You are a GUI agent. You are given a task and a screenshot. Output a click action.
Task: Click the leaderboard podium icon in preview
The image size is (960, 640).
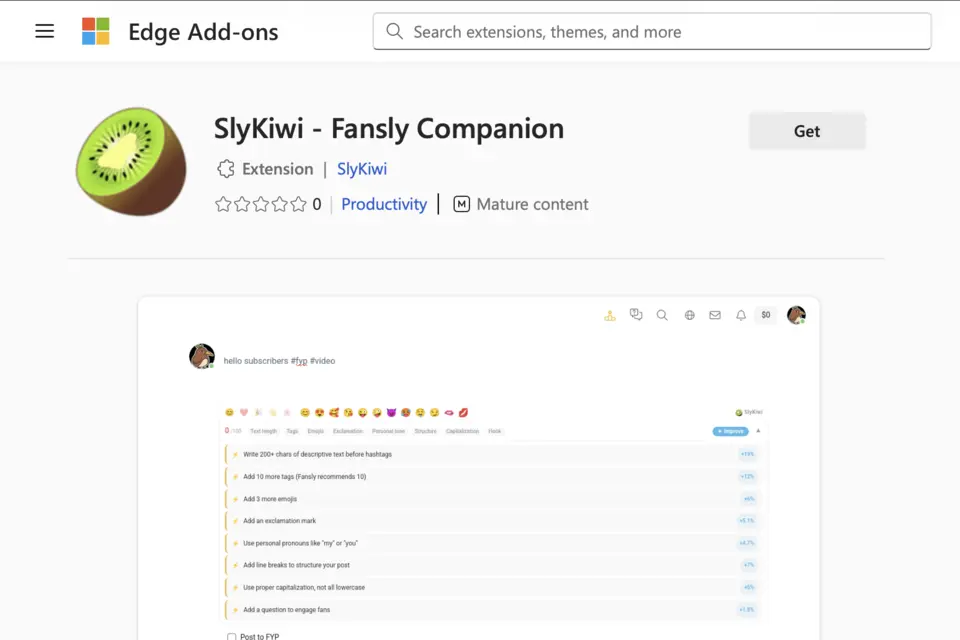tap(610, 315)
